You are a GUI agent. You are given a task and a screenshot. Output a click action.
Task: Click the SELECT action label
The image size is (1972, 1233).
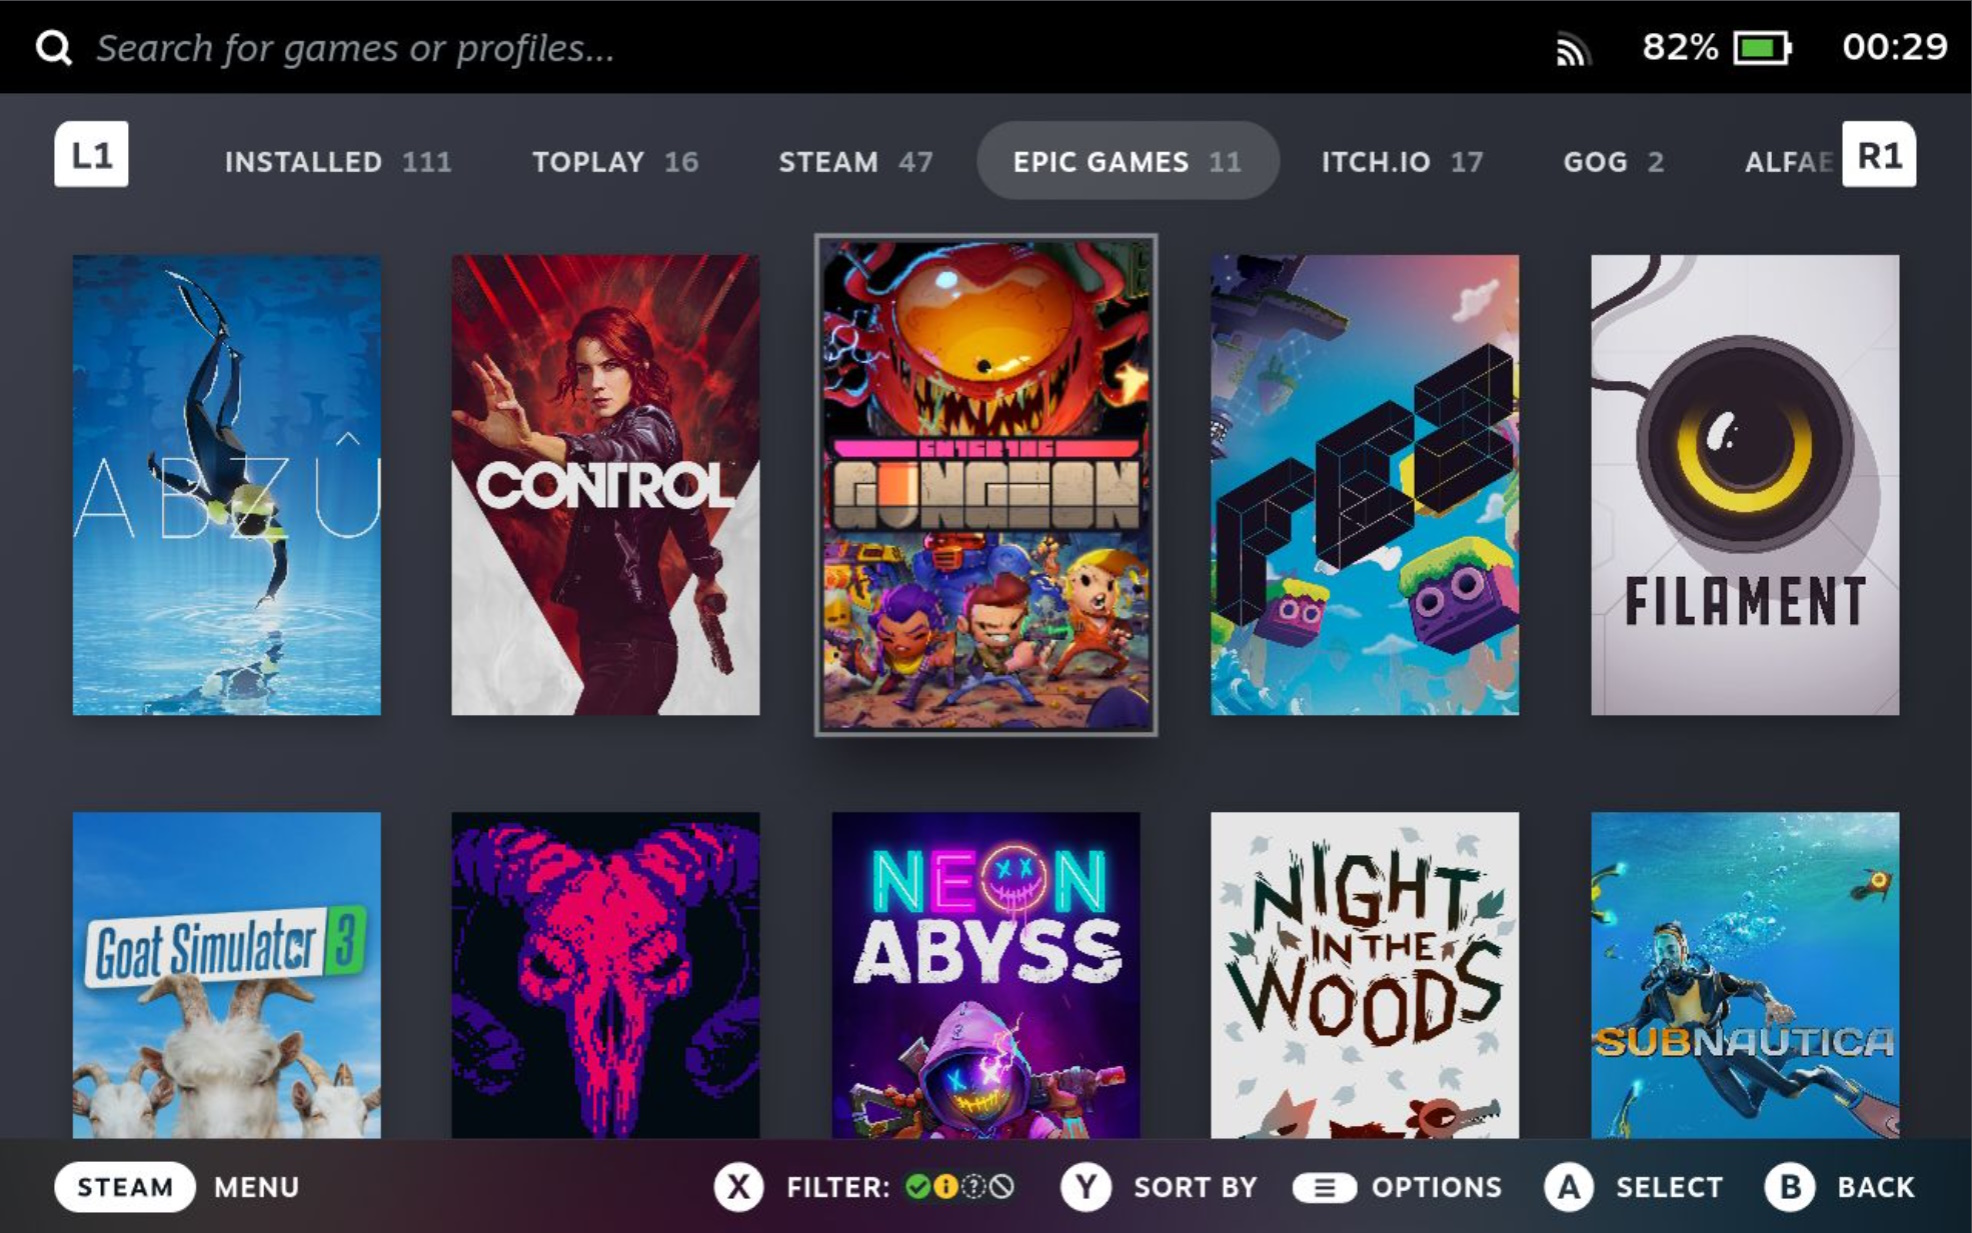pos(1669,1187)
